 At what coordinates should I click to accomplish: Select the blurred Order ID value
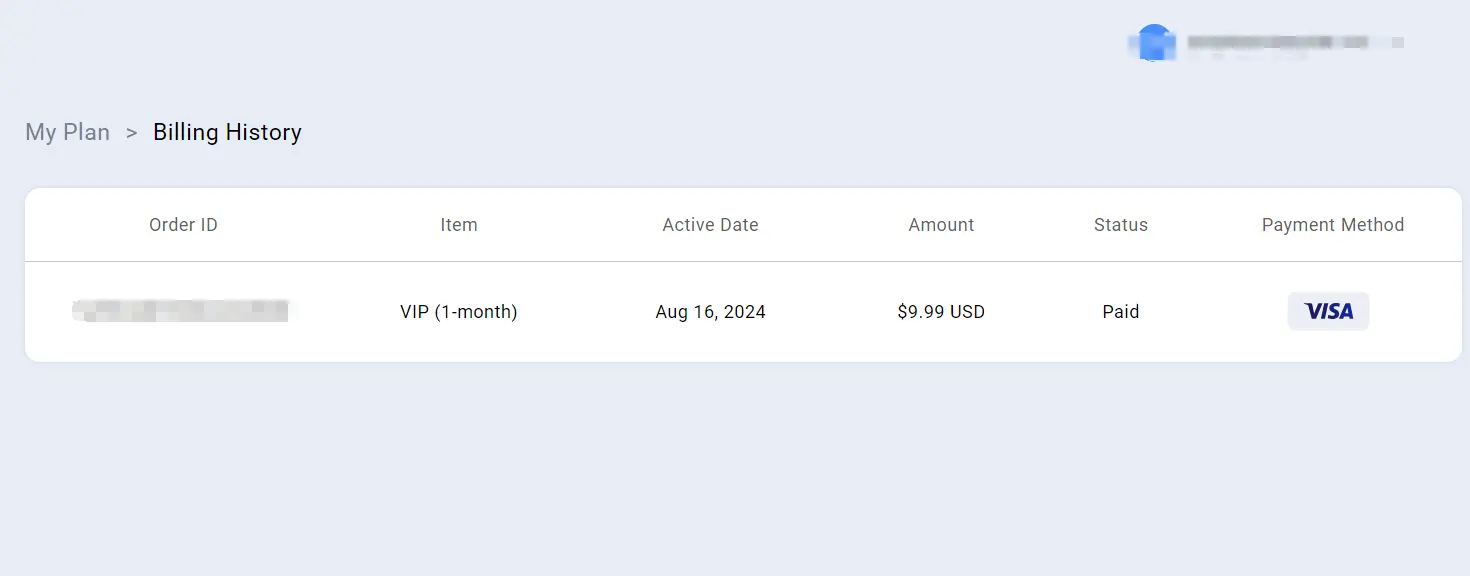(183, 311)
